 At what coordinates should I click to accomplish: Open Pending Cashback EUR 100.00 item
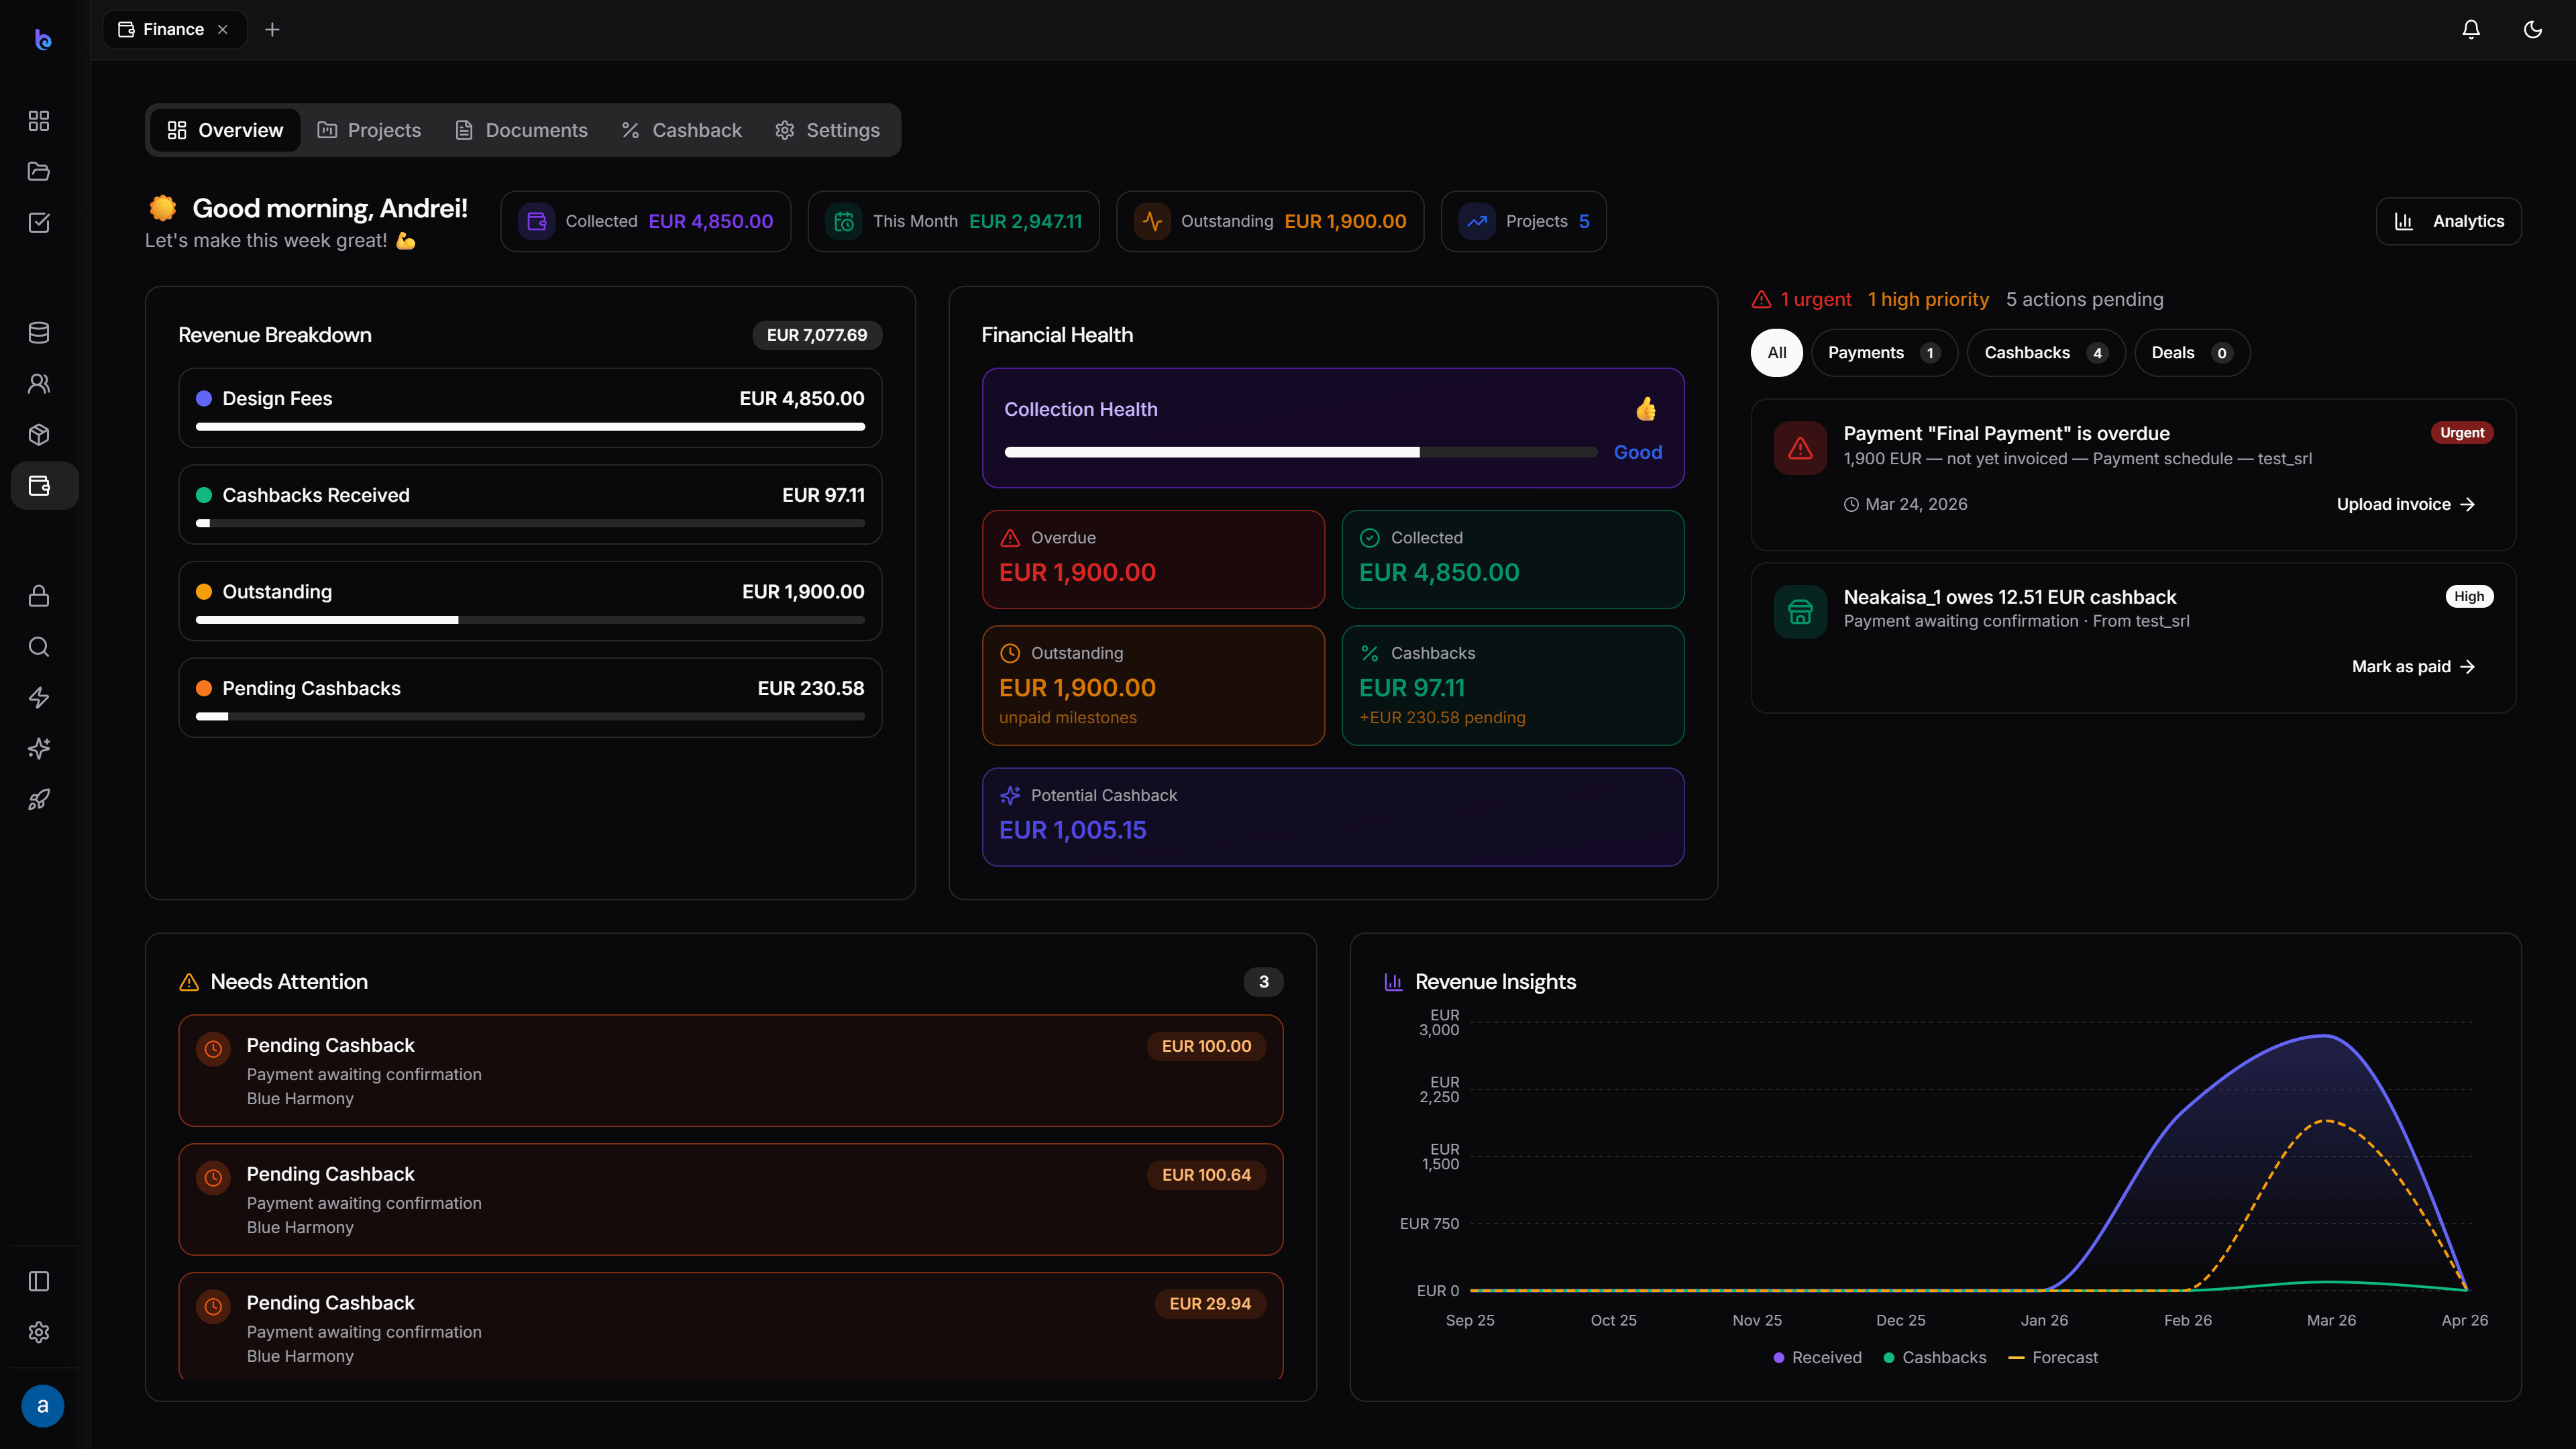tap(731, 1071)
